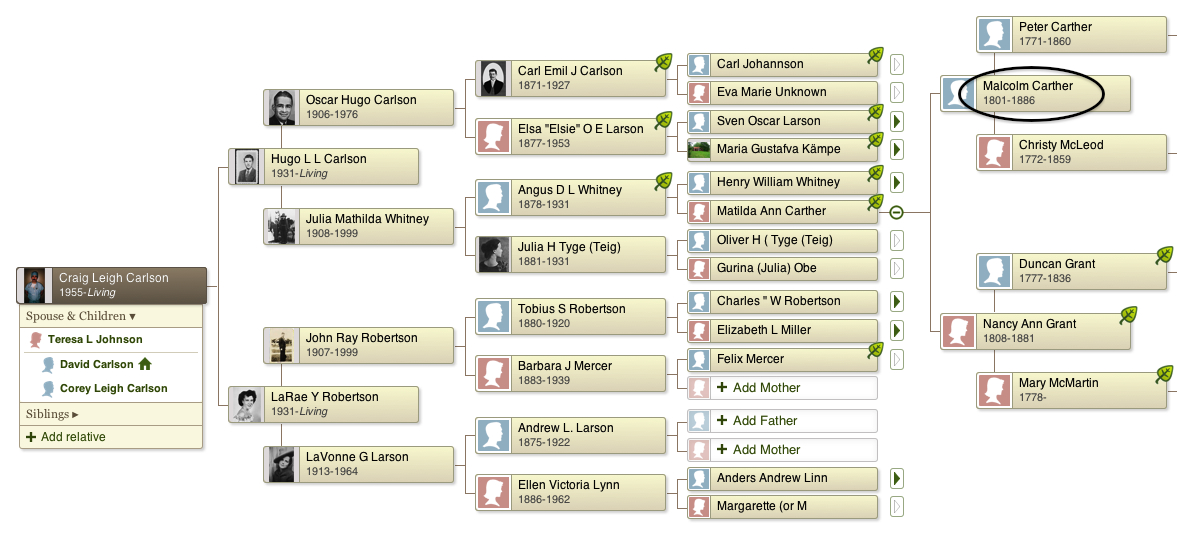
Task: Collapse Matilda Ann Carther's ancestors with minus circle
Action: click(896, 212)
